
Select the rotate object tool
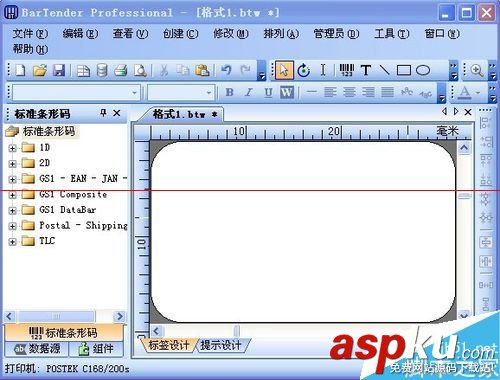click(x=303, y=70)
